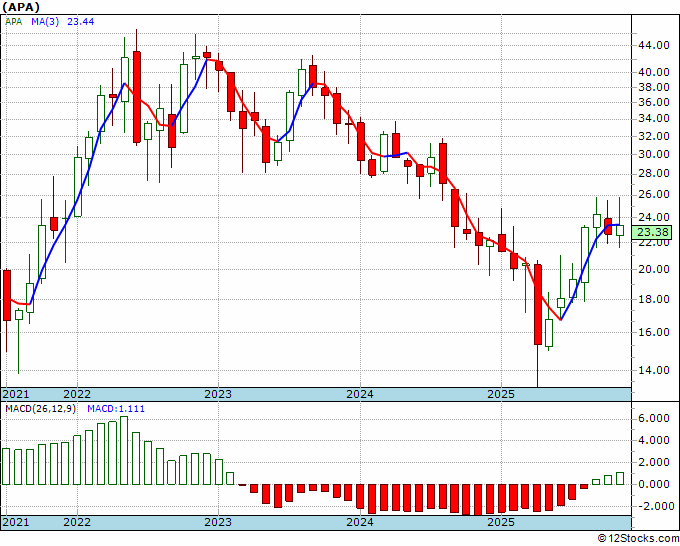Click the 18.00 price axis label
680x546 pixels.
[653, 299]
